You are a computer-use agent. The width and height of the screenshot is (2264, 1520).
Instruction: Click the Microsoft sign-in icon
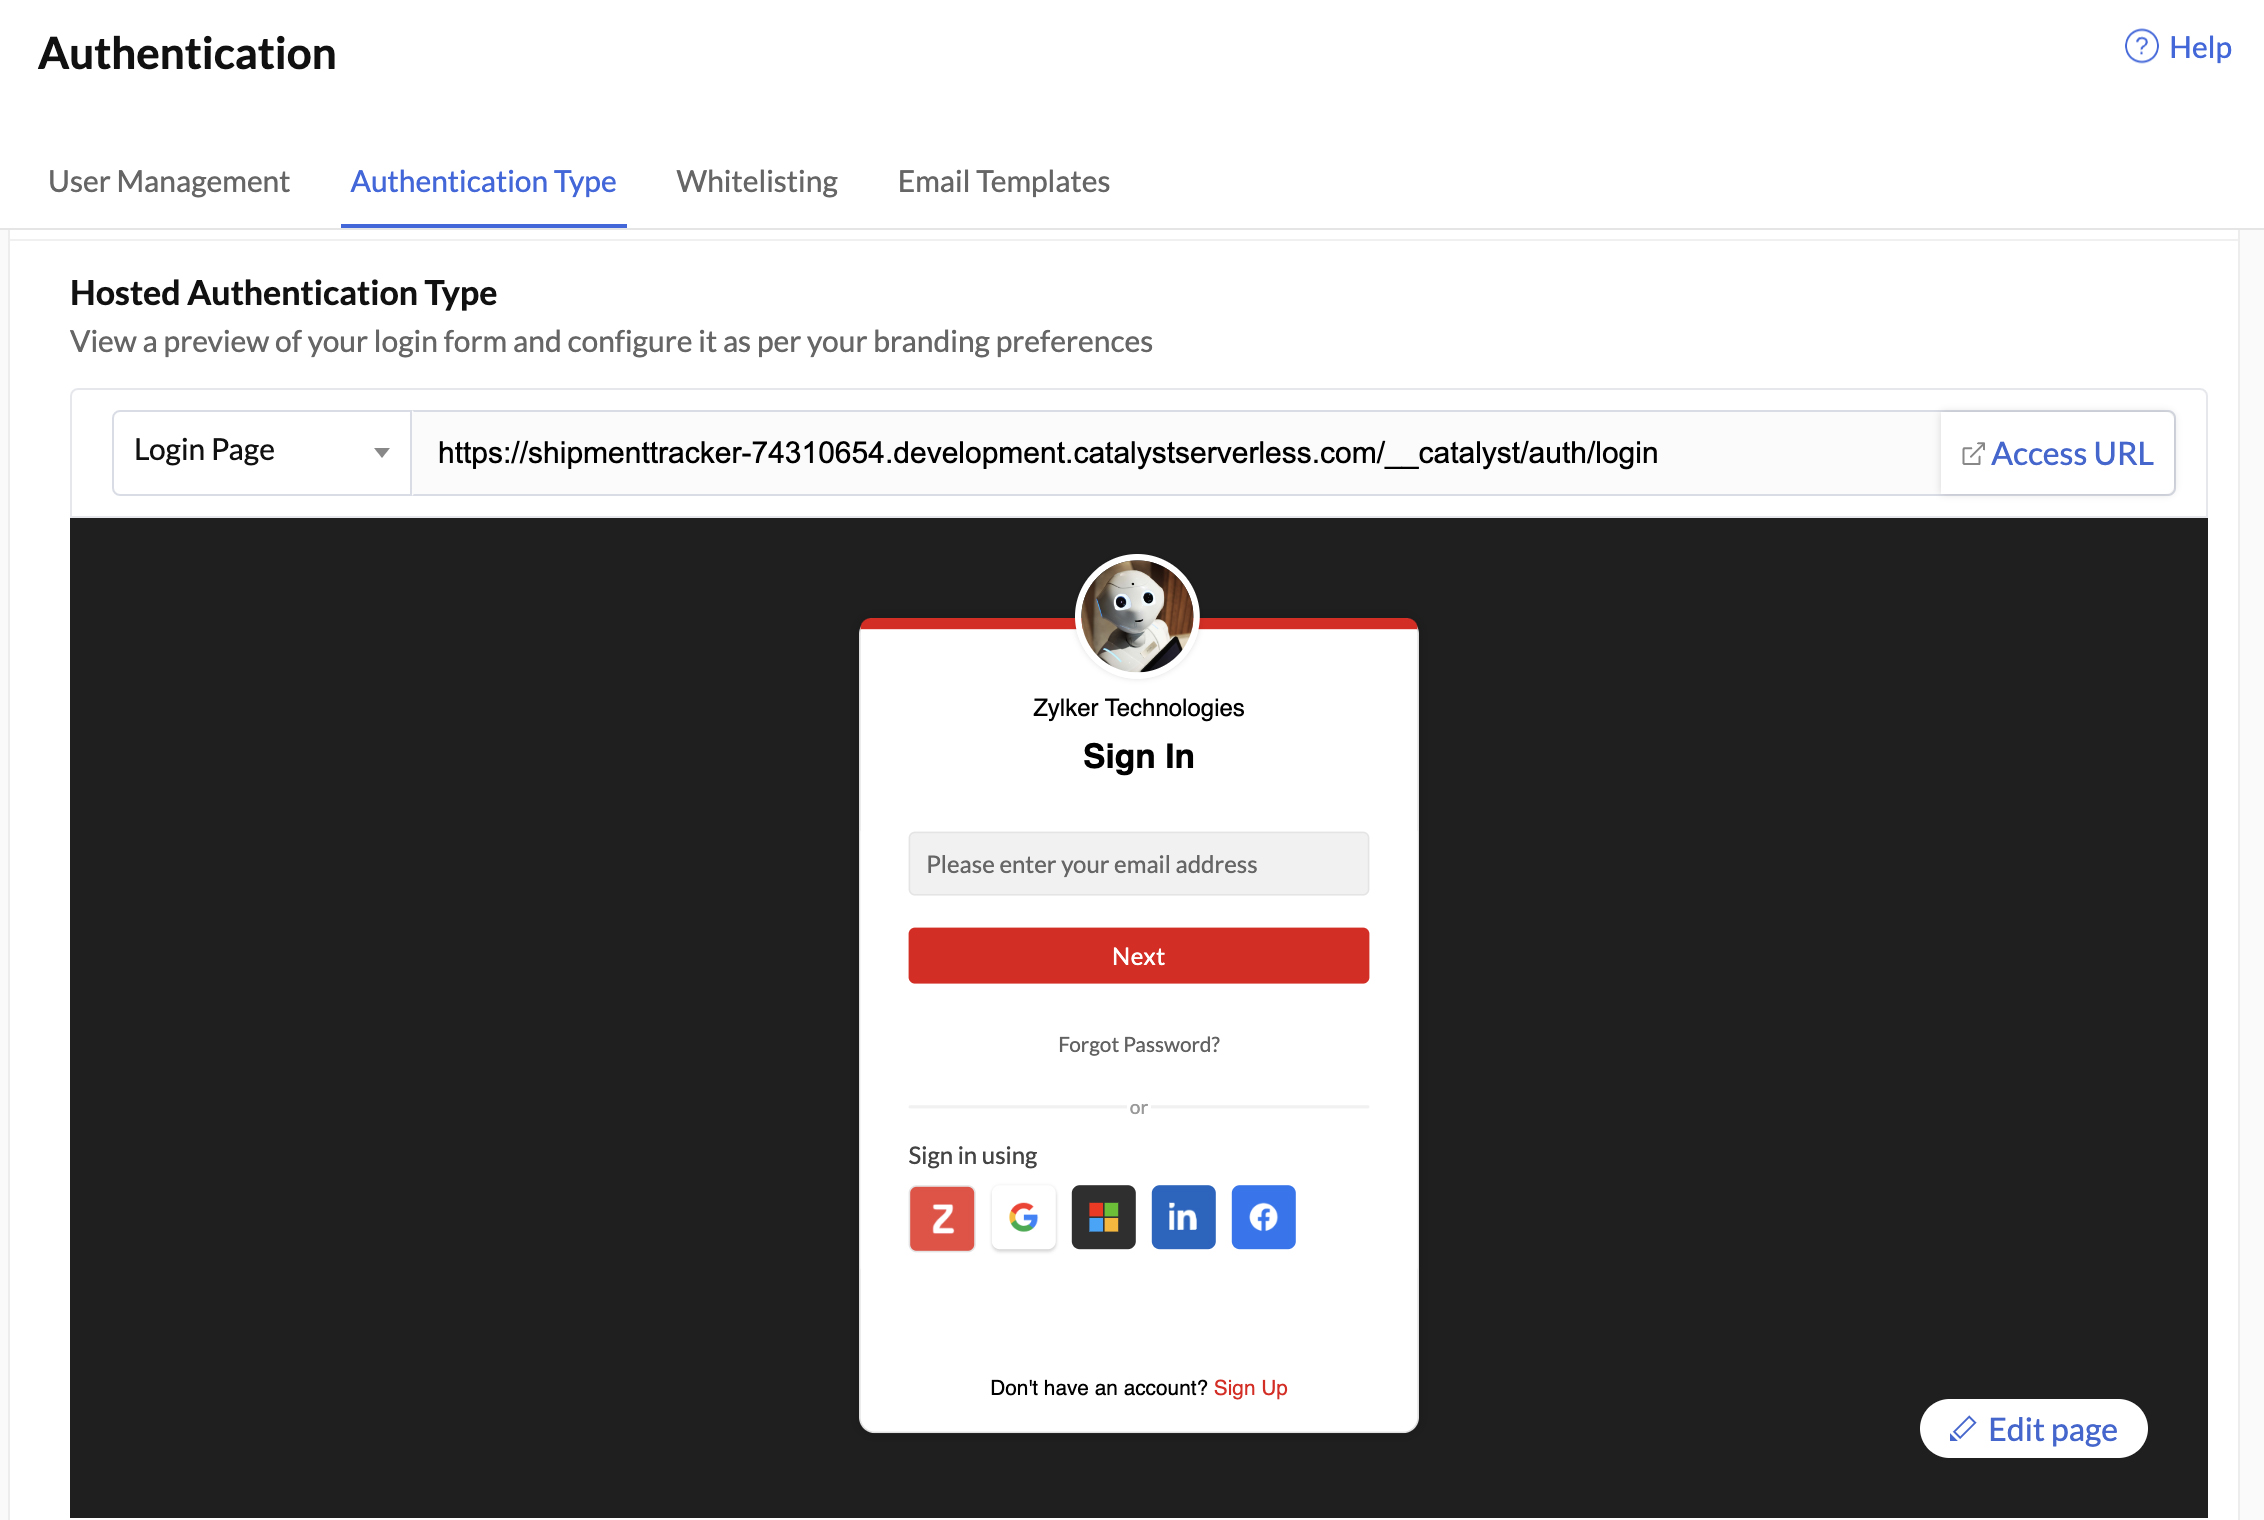click(x=1102, y=1216)
